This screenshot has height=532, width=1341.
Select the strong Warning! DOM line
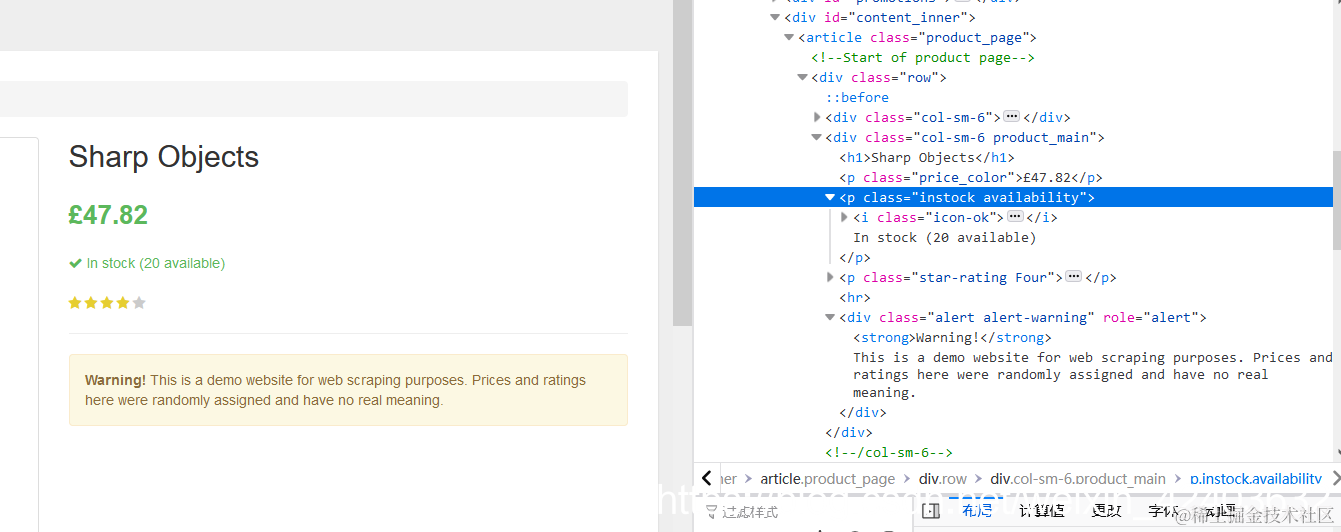point(952,337)
